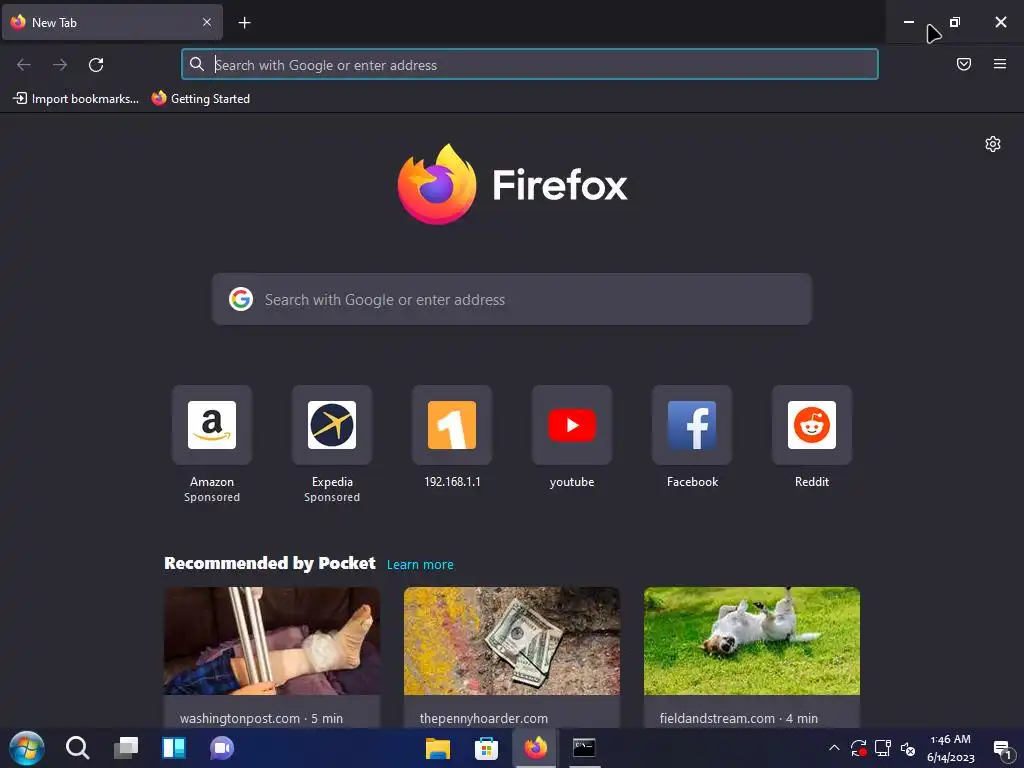Click the Google logo in search box
The image size is (1024, 768).
pyautogui.click(x=241, y=299)
